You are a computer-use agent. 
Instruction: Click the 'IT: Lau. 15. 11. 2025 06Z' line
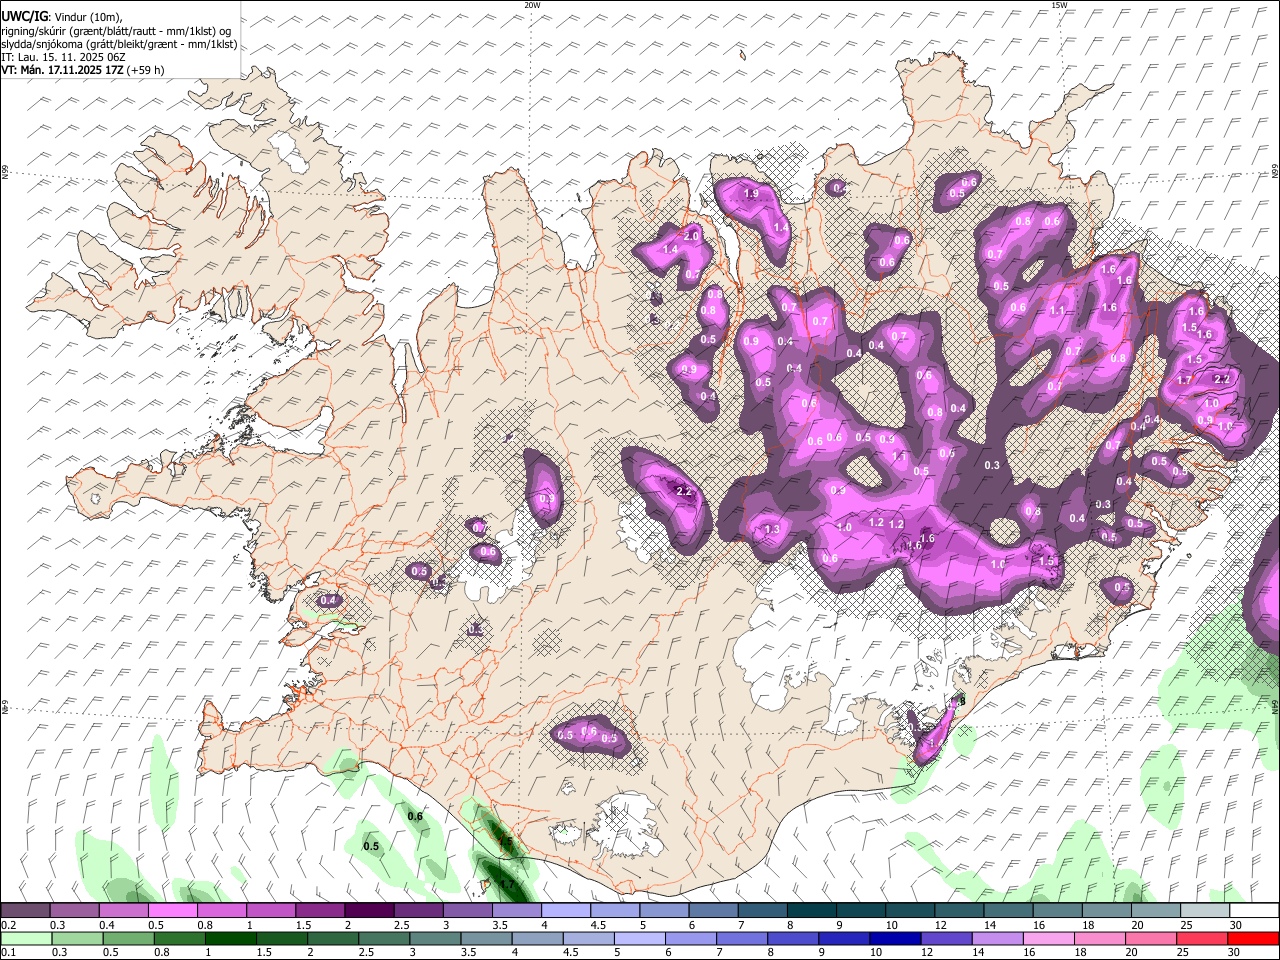[x=63, y=57]
